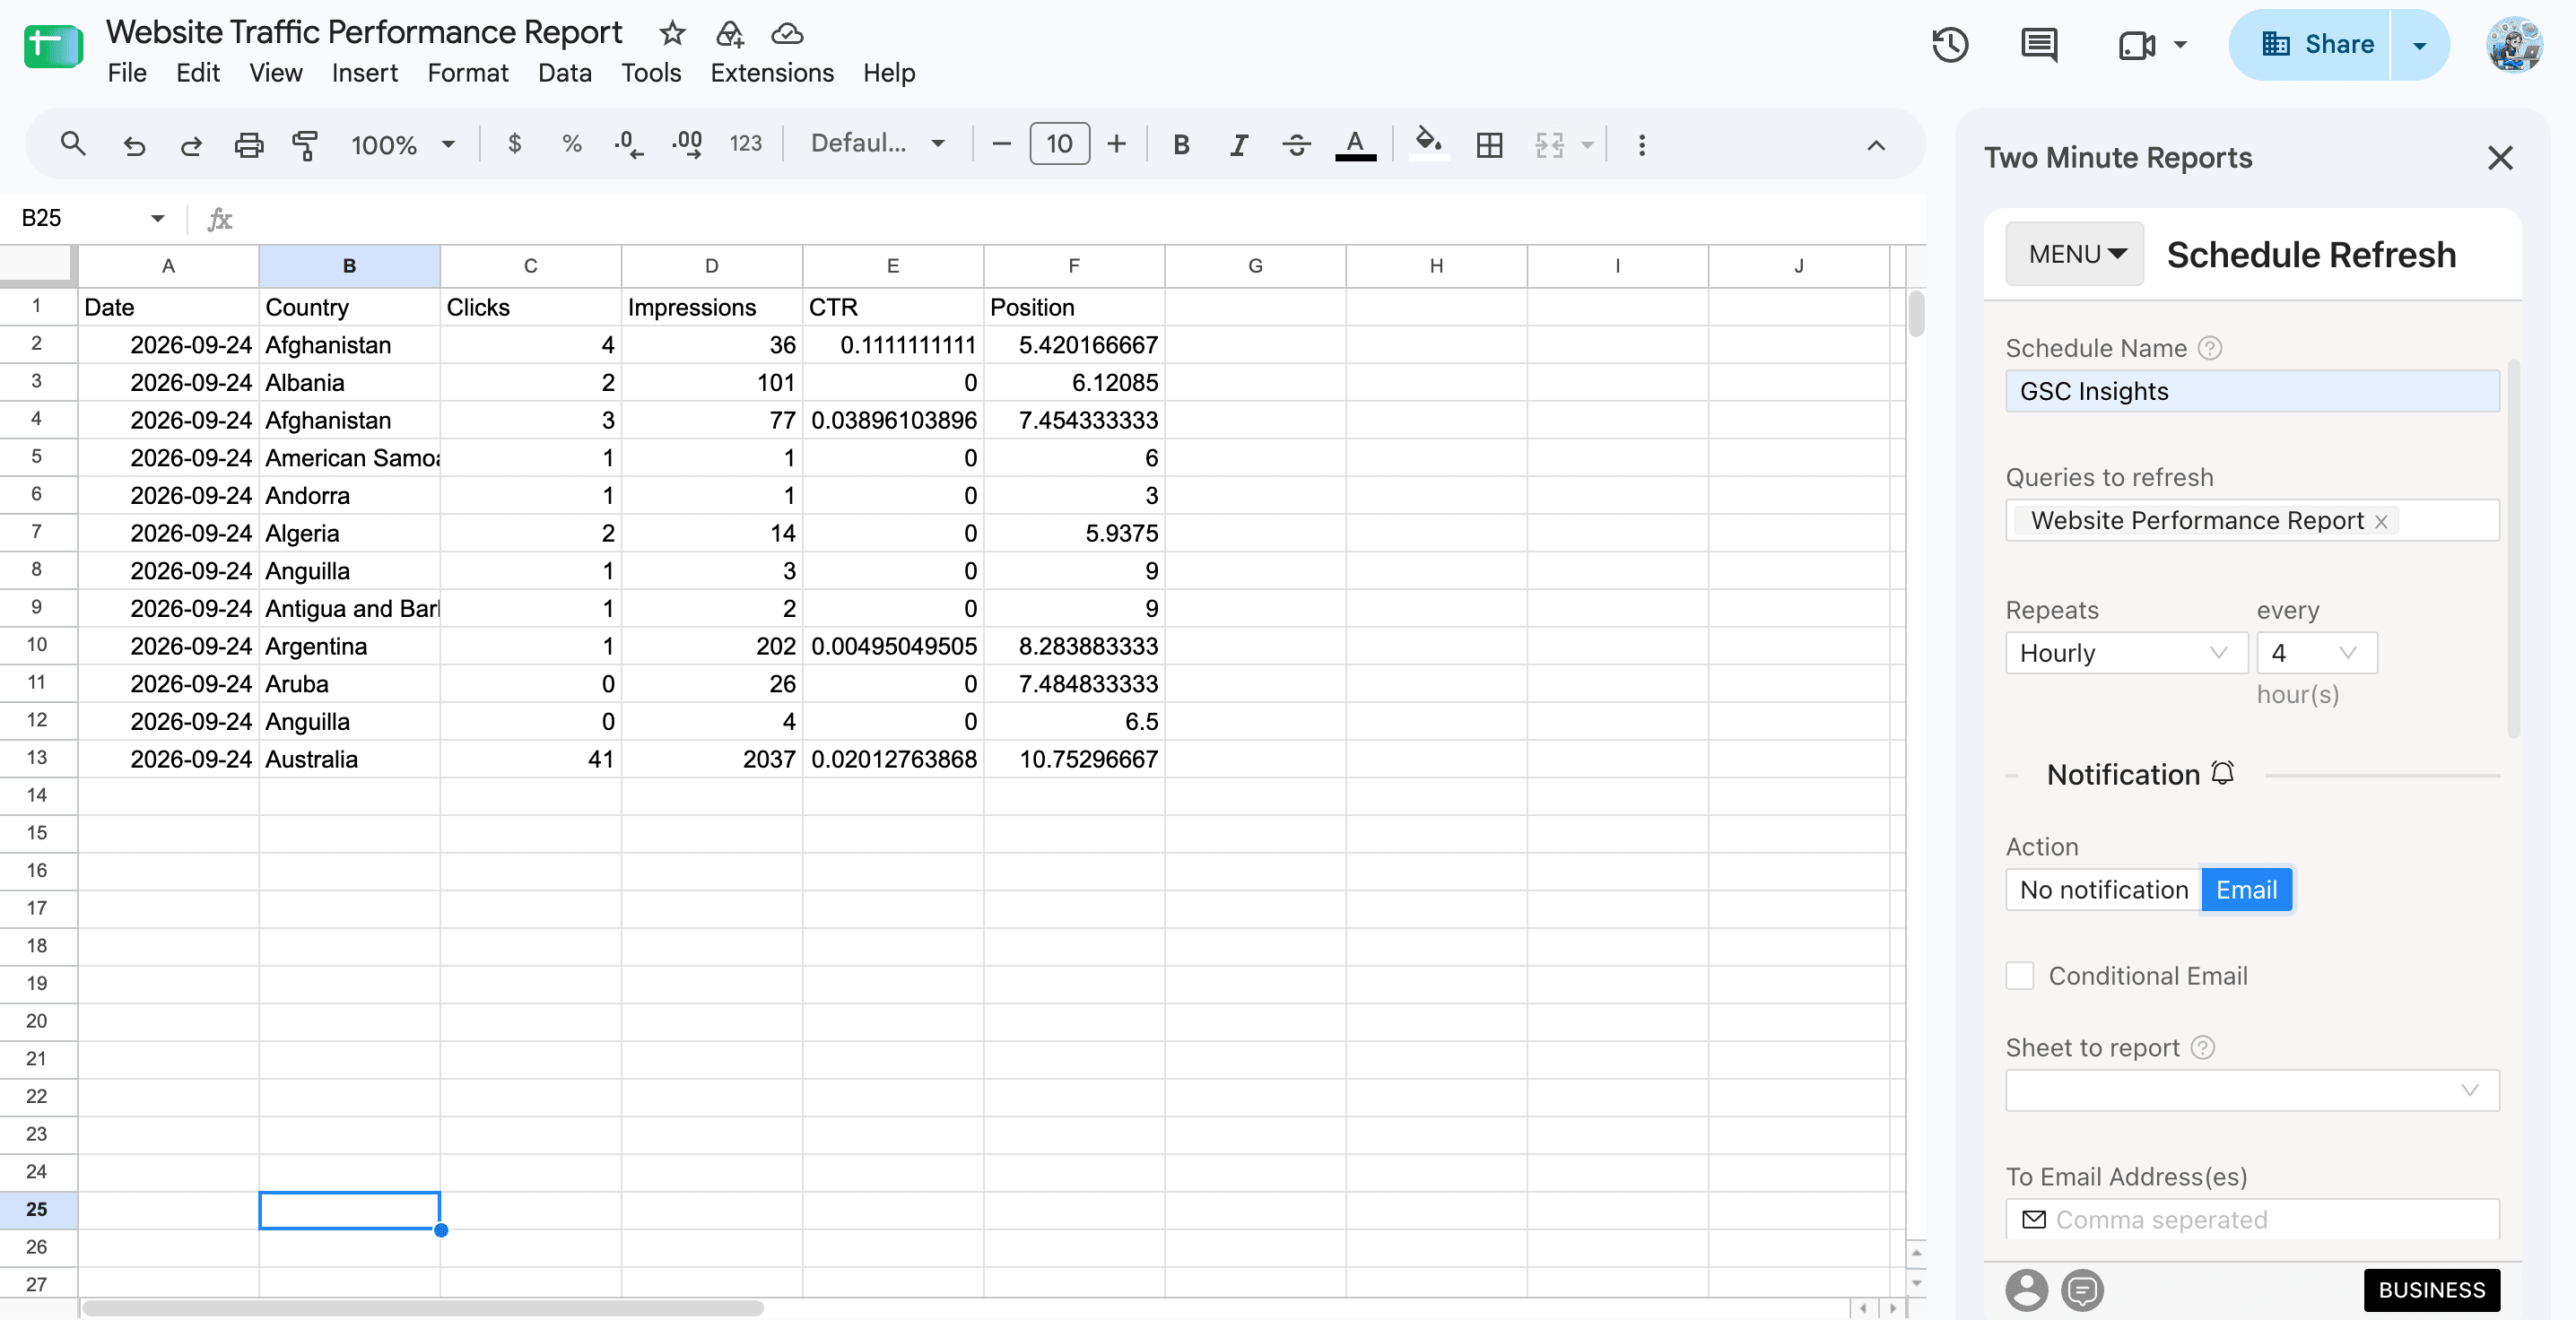Image resolution: width=2576 pixels, height=1320 pixels.
Task: Open the File menu
Action: coord(127,72)
